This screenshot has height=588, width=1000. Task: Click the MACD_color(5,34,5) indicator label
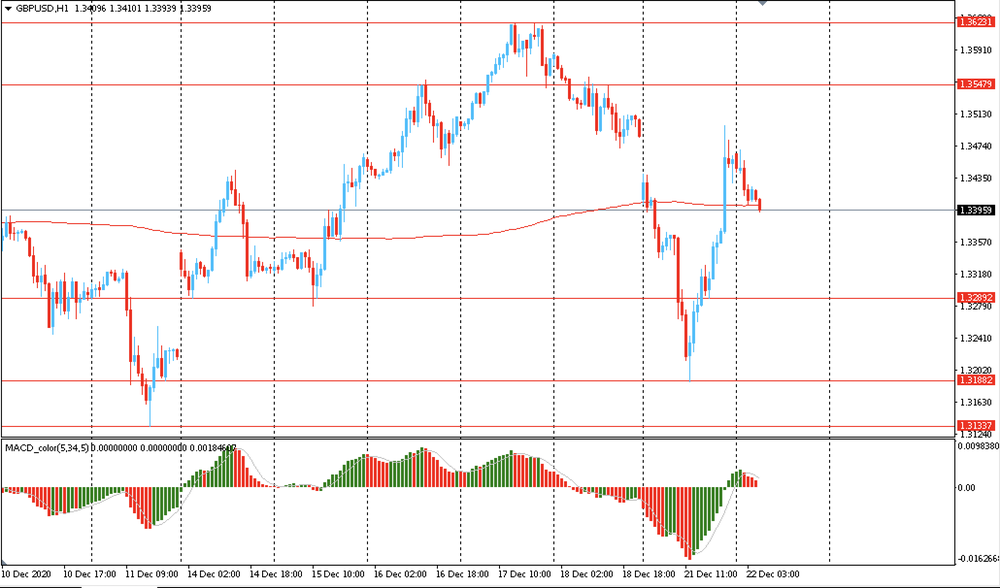click(47, 448)
